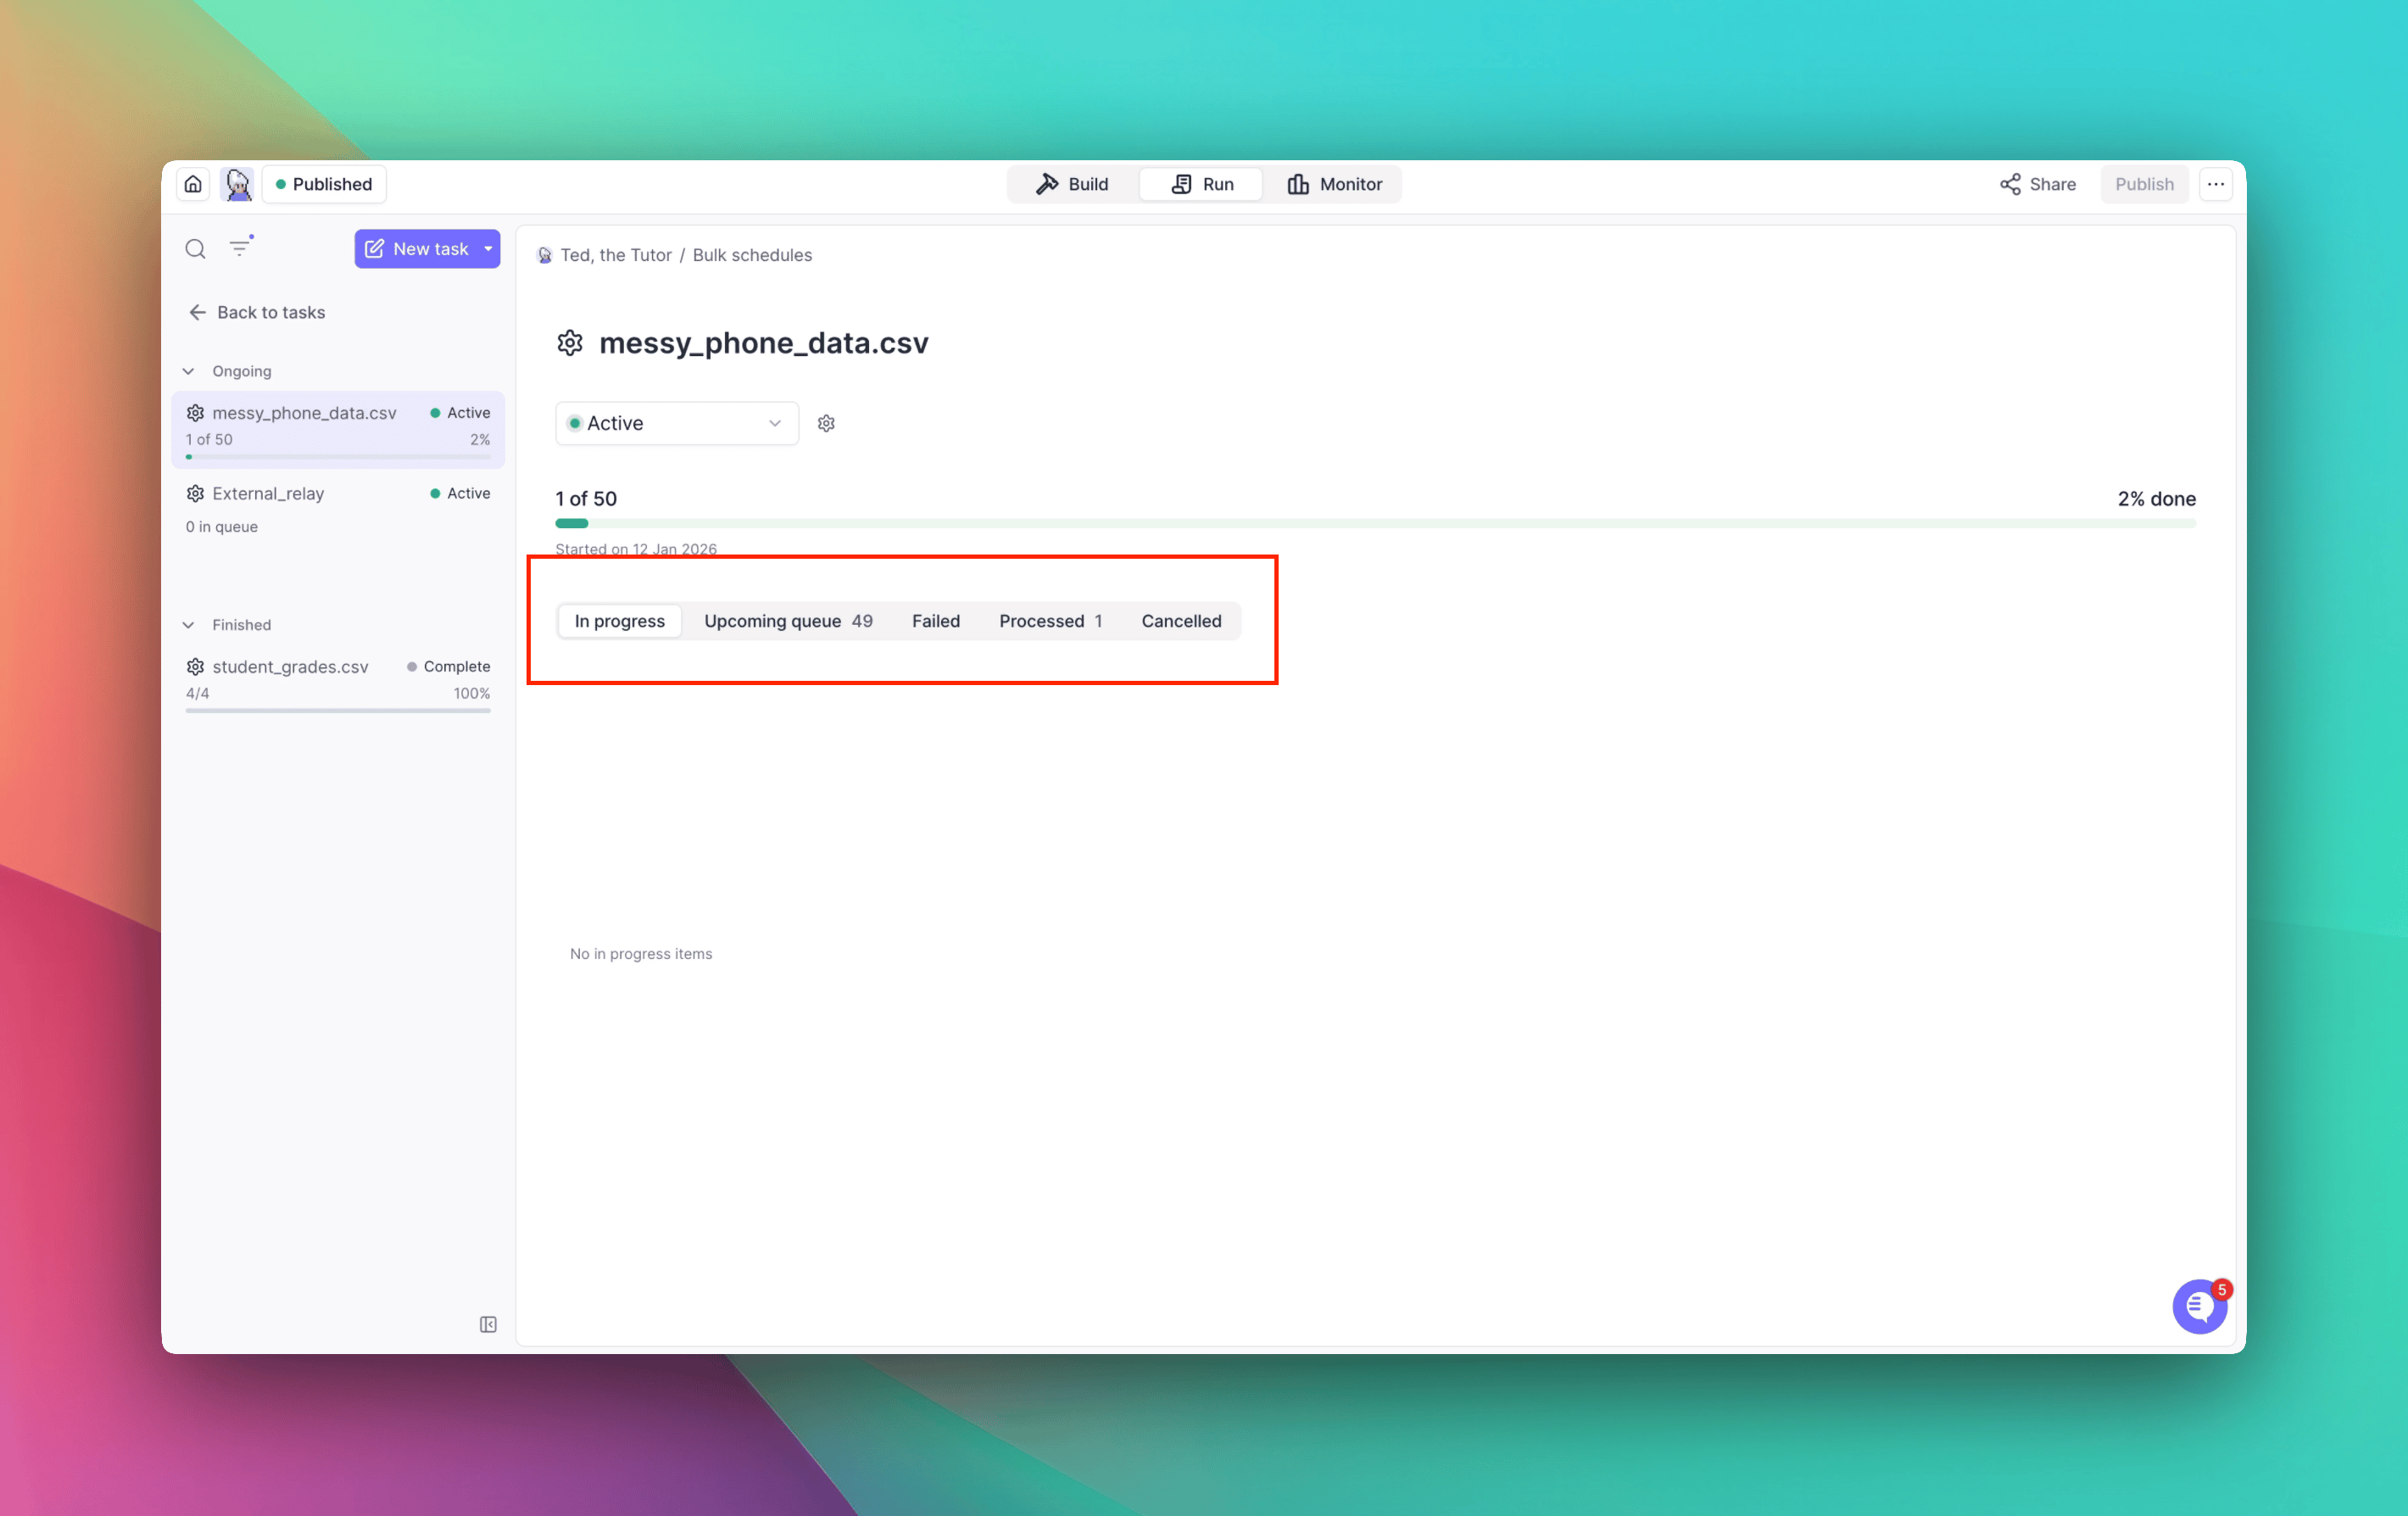Open the New task dropdown arrow

488,249
